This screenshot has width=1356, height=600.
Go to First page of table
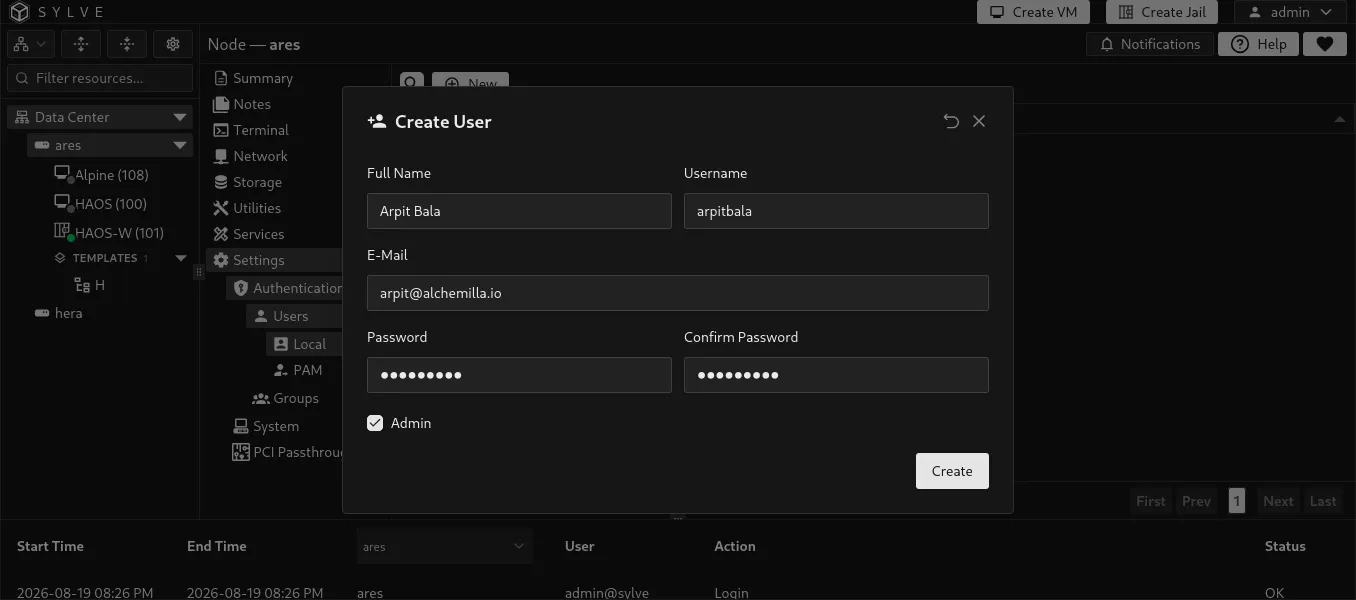[x=1151, y=501]
